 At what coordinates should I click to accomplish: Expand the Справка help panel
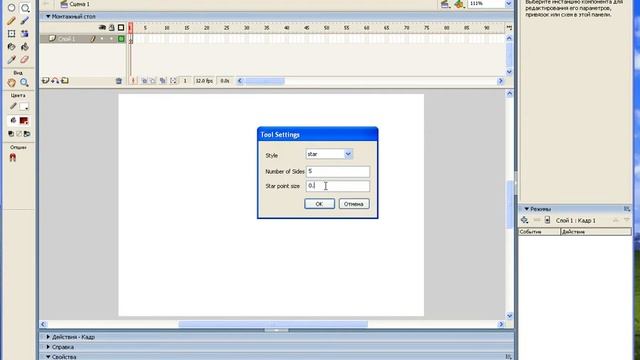point(48,347)
